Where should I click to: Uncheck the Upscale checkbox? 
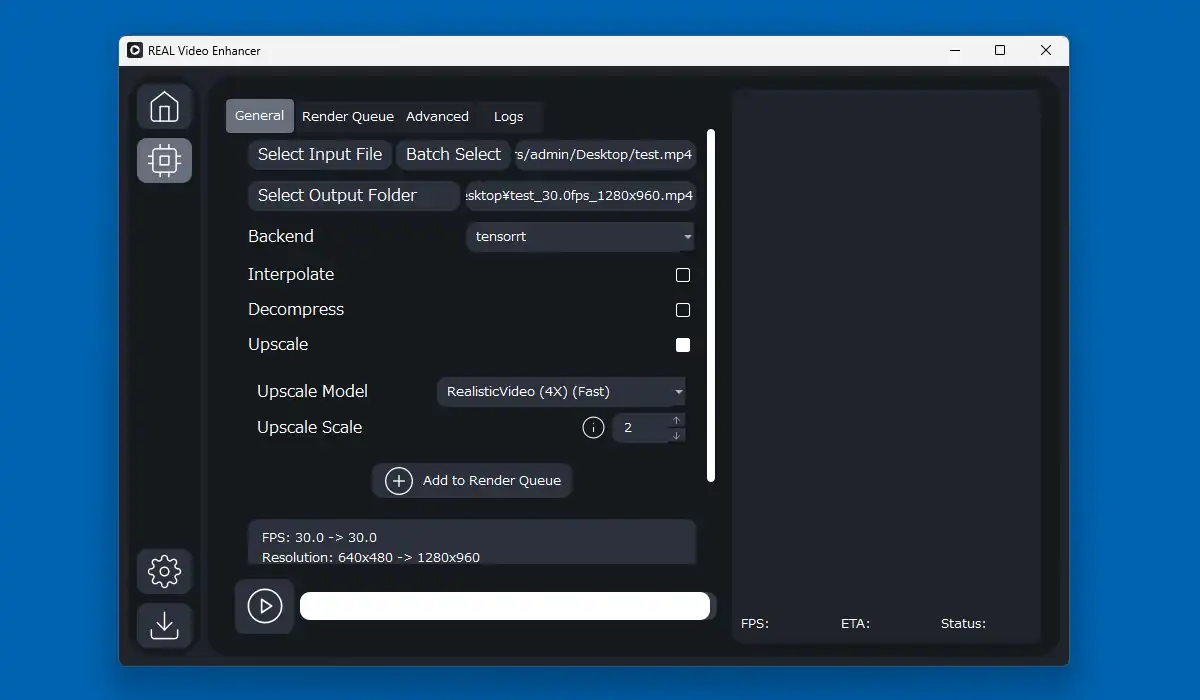[683, 345]
